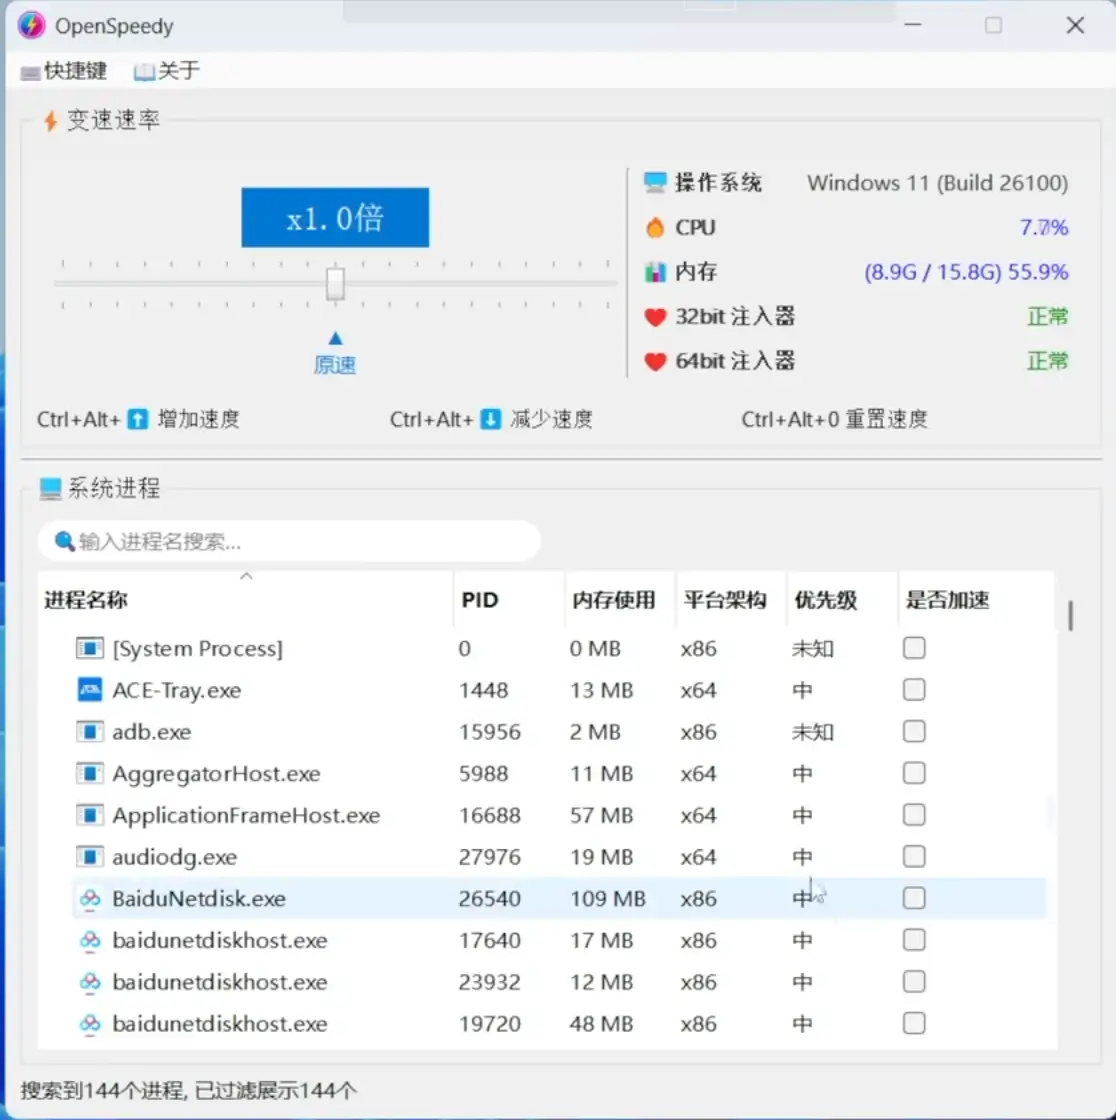Click the blue up arrow for 增加速度
Image resolution: width=1116 pixels, height=1120 pixels.
point(140,419)
